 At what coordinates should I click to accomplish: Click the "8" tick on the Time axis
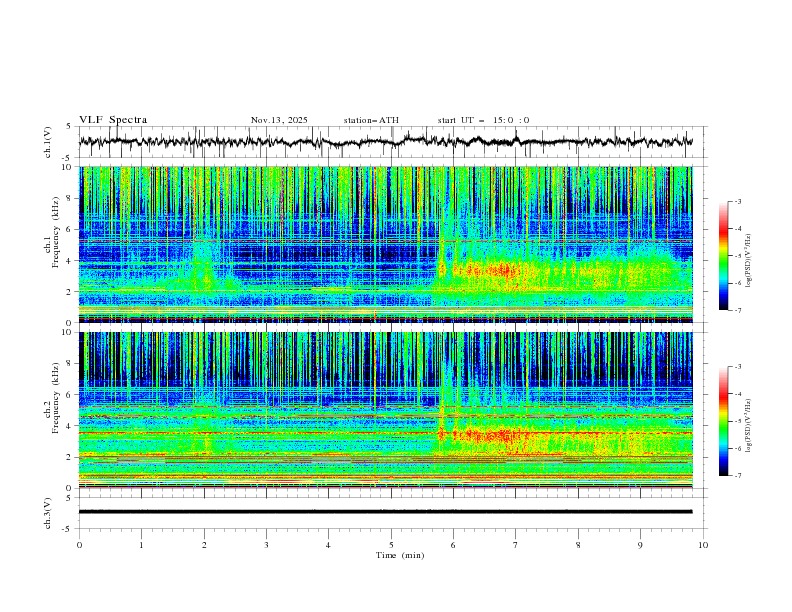[x=578, y=545]
